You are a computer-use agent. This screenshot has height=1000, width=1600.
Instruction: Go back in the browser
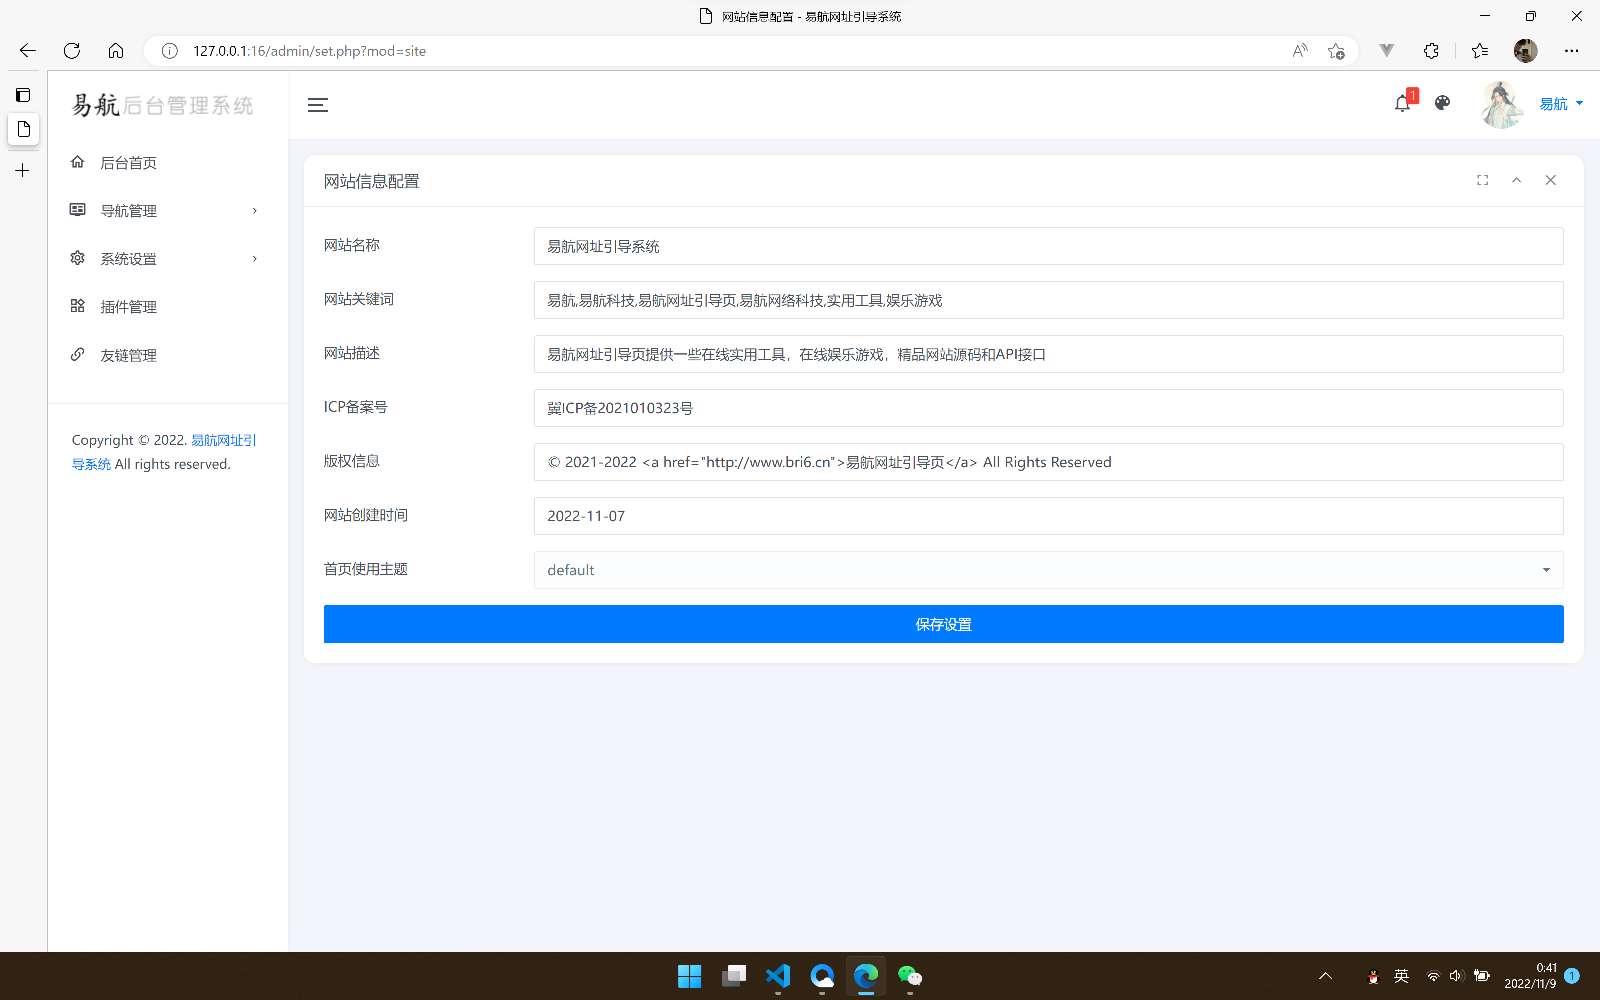(x=28, y=51)
